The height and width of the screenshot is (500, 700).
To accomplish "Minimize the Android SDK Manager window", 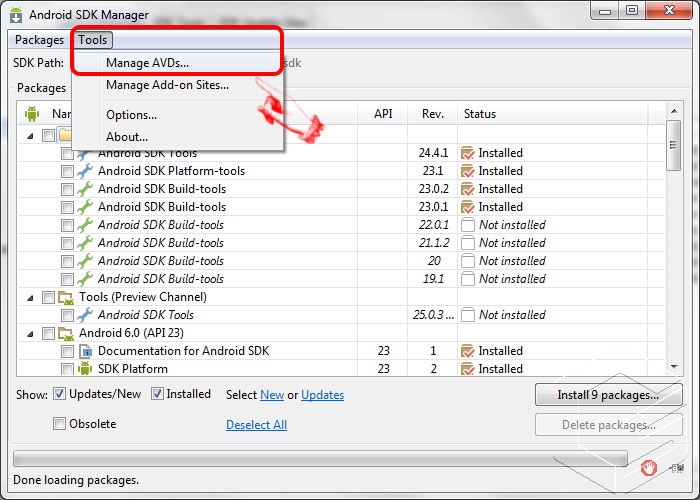I will (605, 11).
